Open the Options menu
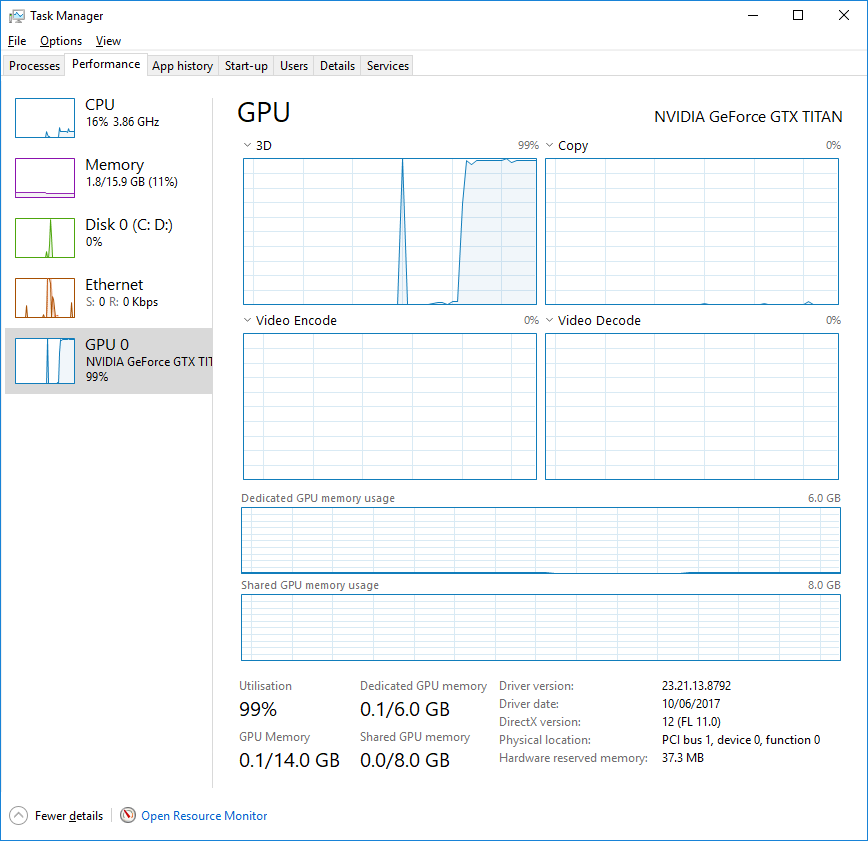Screen dimensions: 868x841 click(61, 41)
